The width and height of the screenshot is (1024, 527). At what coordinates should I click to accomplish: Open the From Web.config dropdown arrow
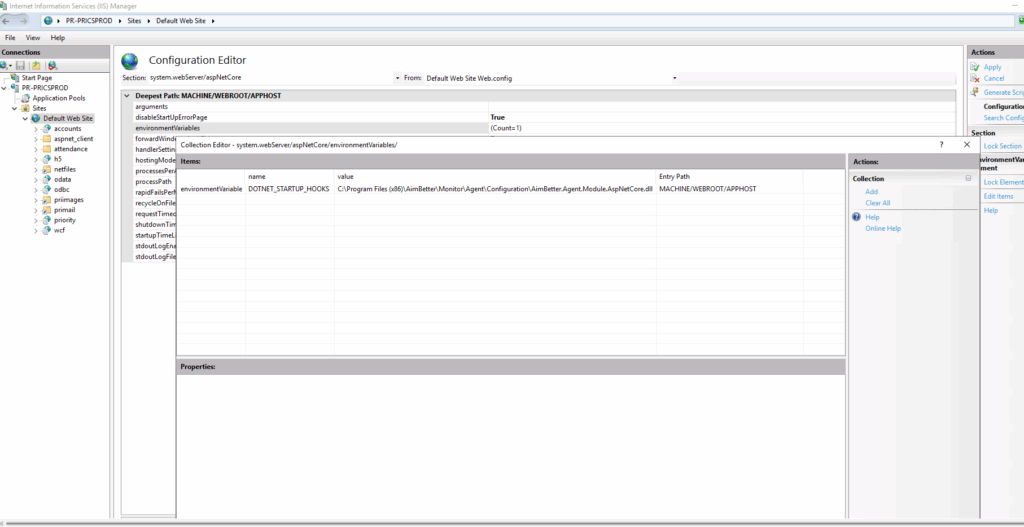(674, 78)
